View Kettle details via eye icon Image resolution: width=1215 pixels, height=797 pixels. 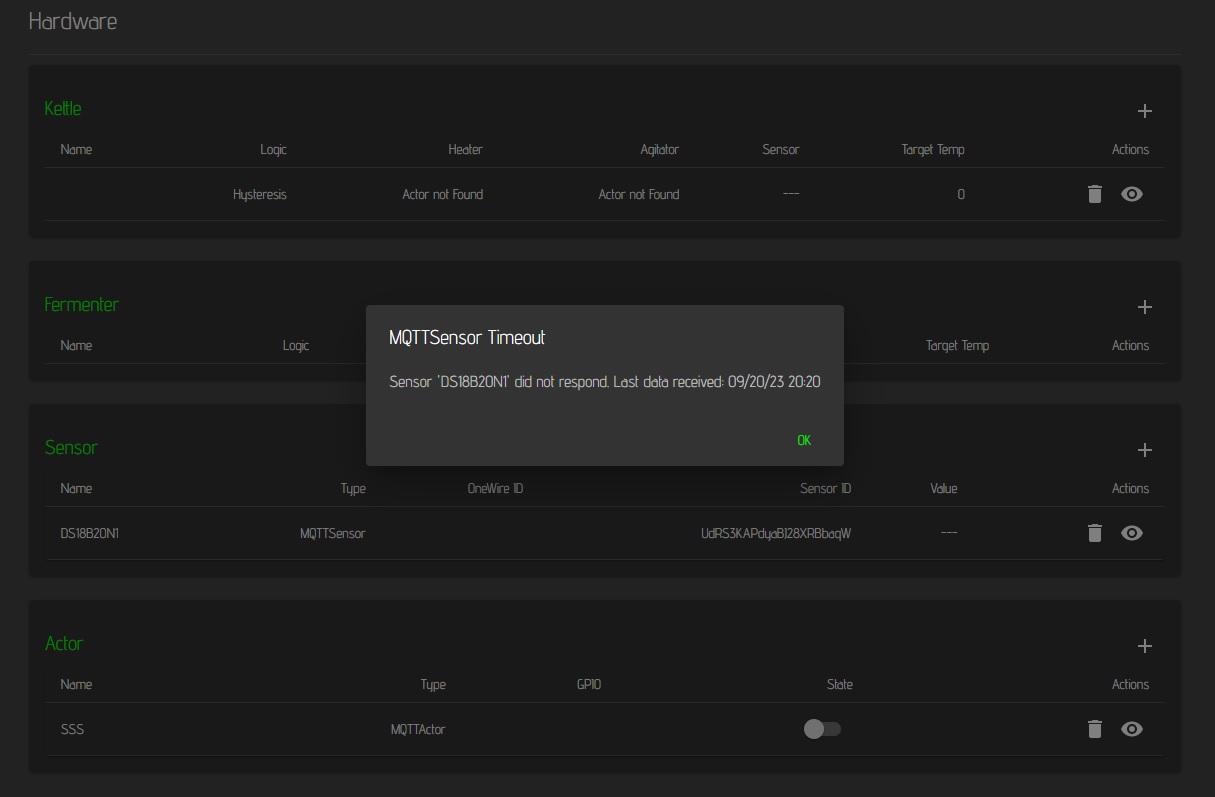[1132, 194]
